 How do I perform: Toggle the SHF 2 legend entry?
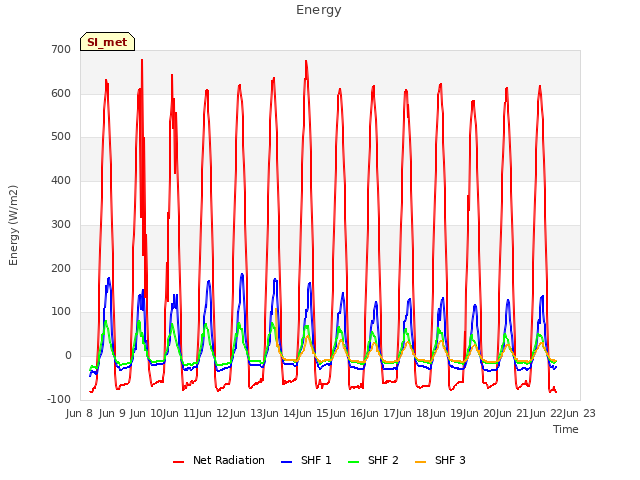pos(373,460)
